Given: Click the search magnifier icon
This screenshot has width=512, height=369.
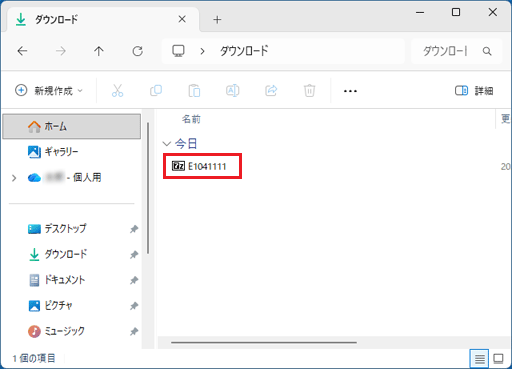Looking at the screenshot, I should (487, 51).
